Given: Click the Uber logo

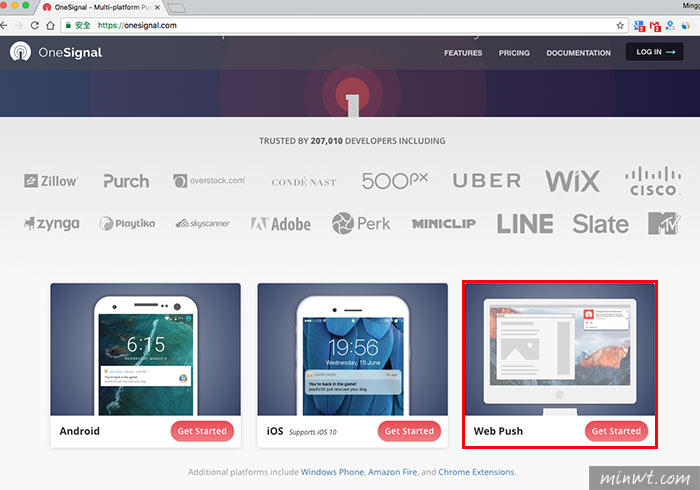Looking at the screenshot, I should point(487,181).
